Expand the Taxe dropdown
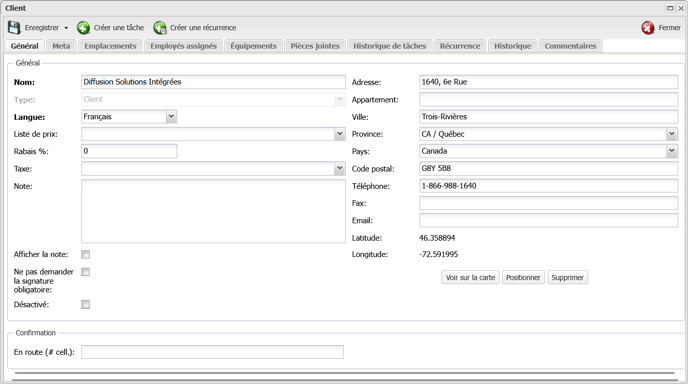Image resolution: width=688 pixels, height=384 pixels. point(340,169)
